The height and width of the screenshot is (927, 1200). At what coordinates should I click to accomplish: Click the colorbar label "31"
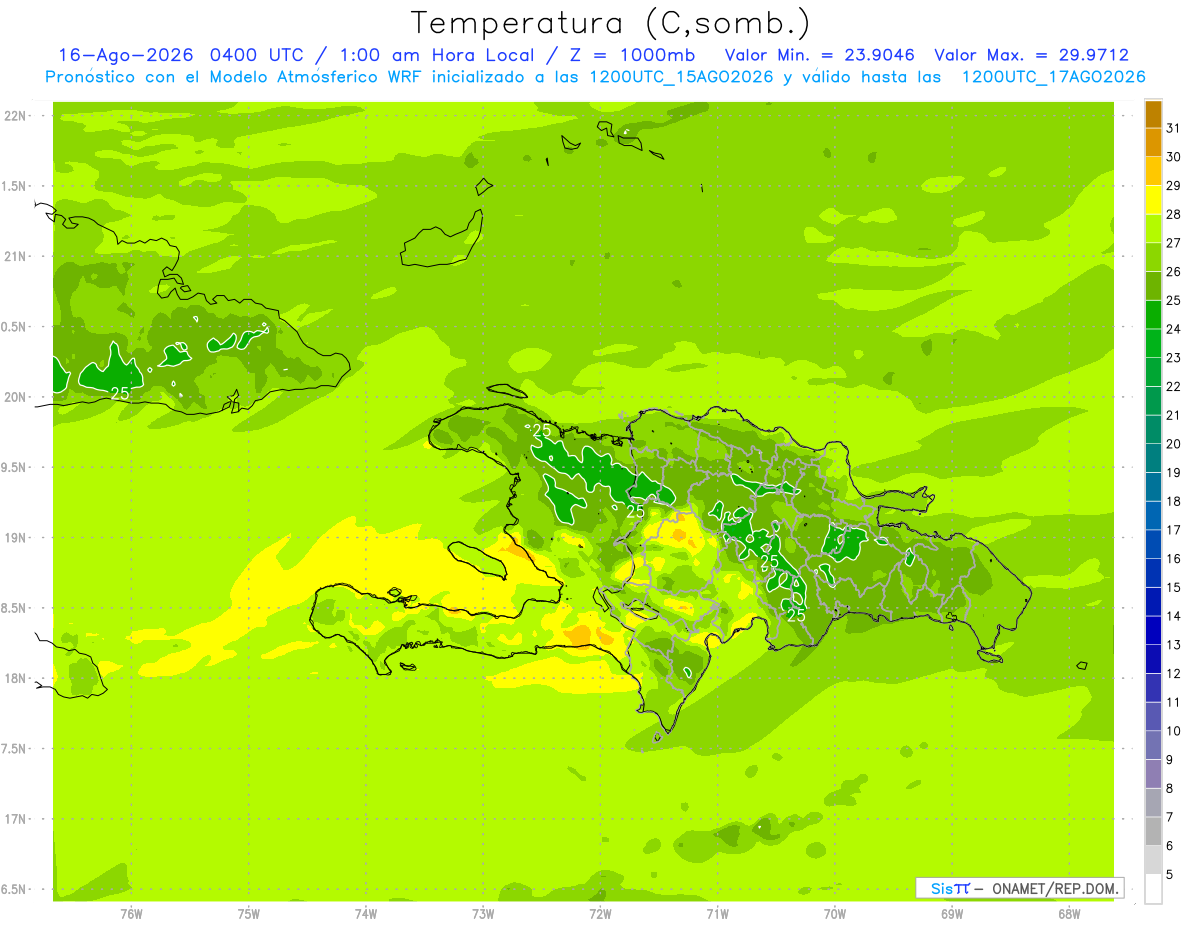pos(1174,128)
